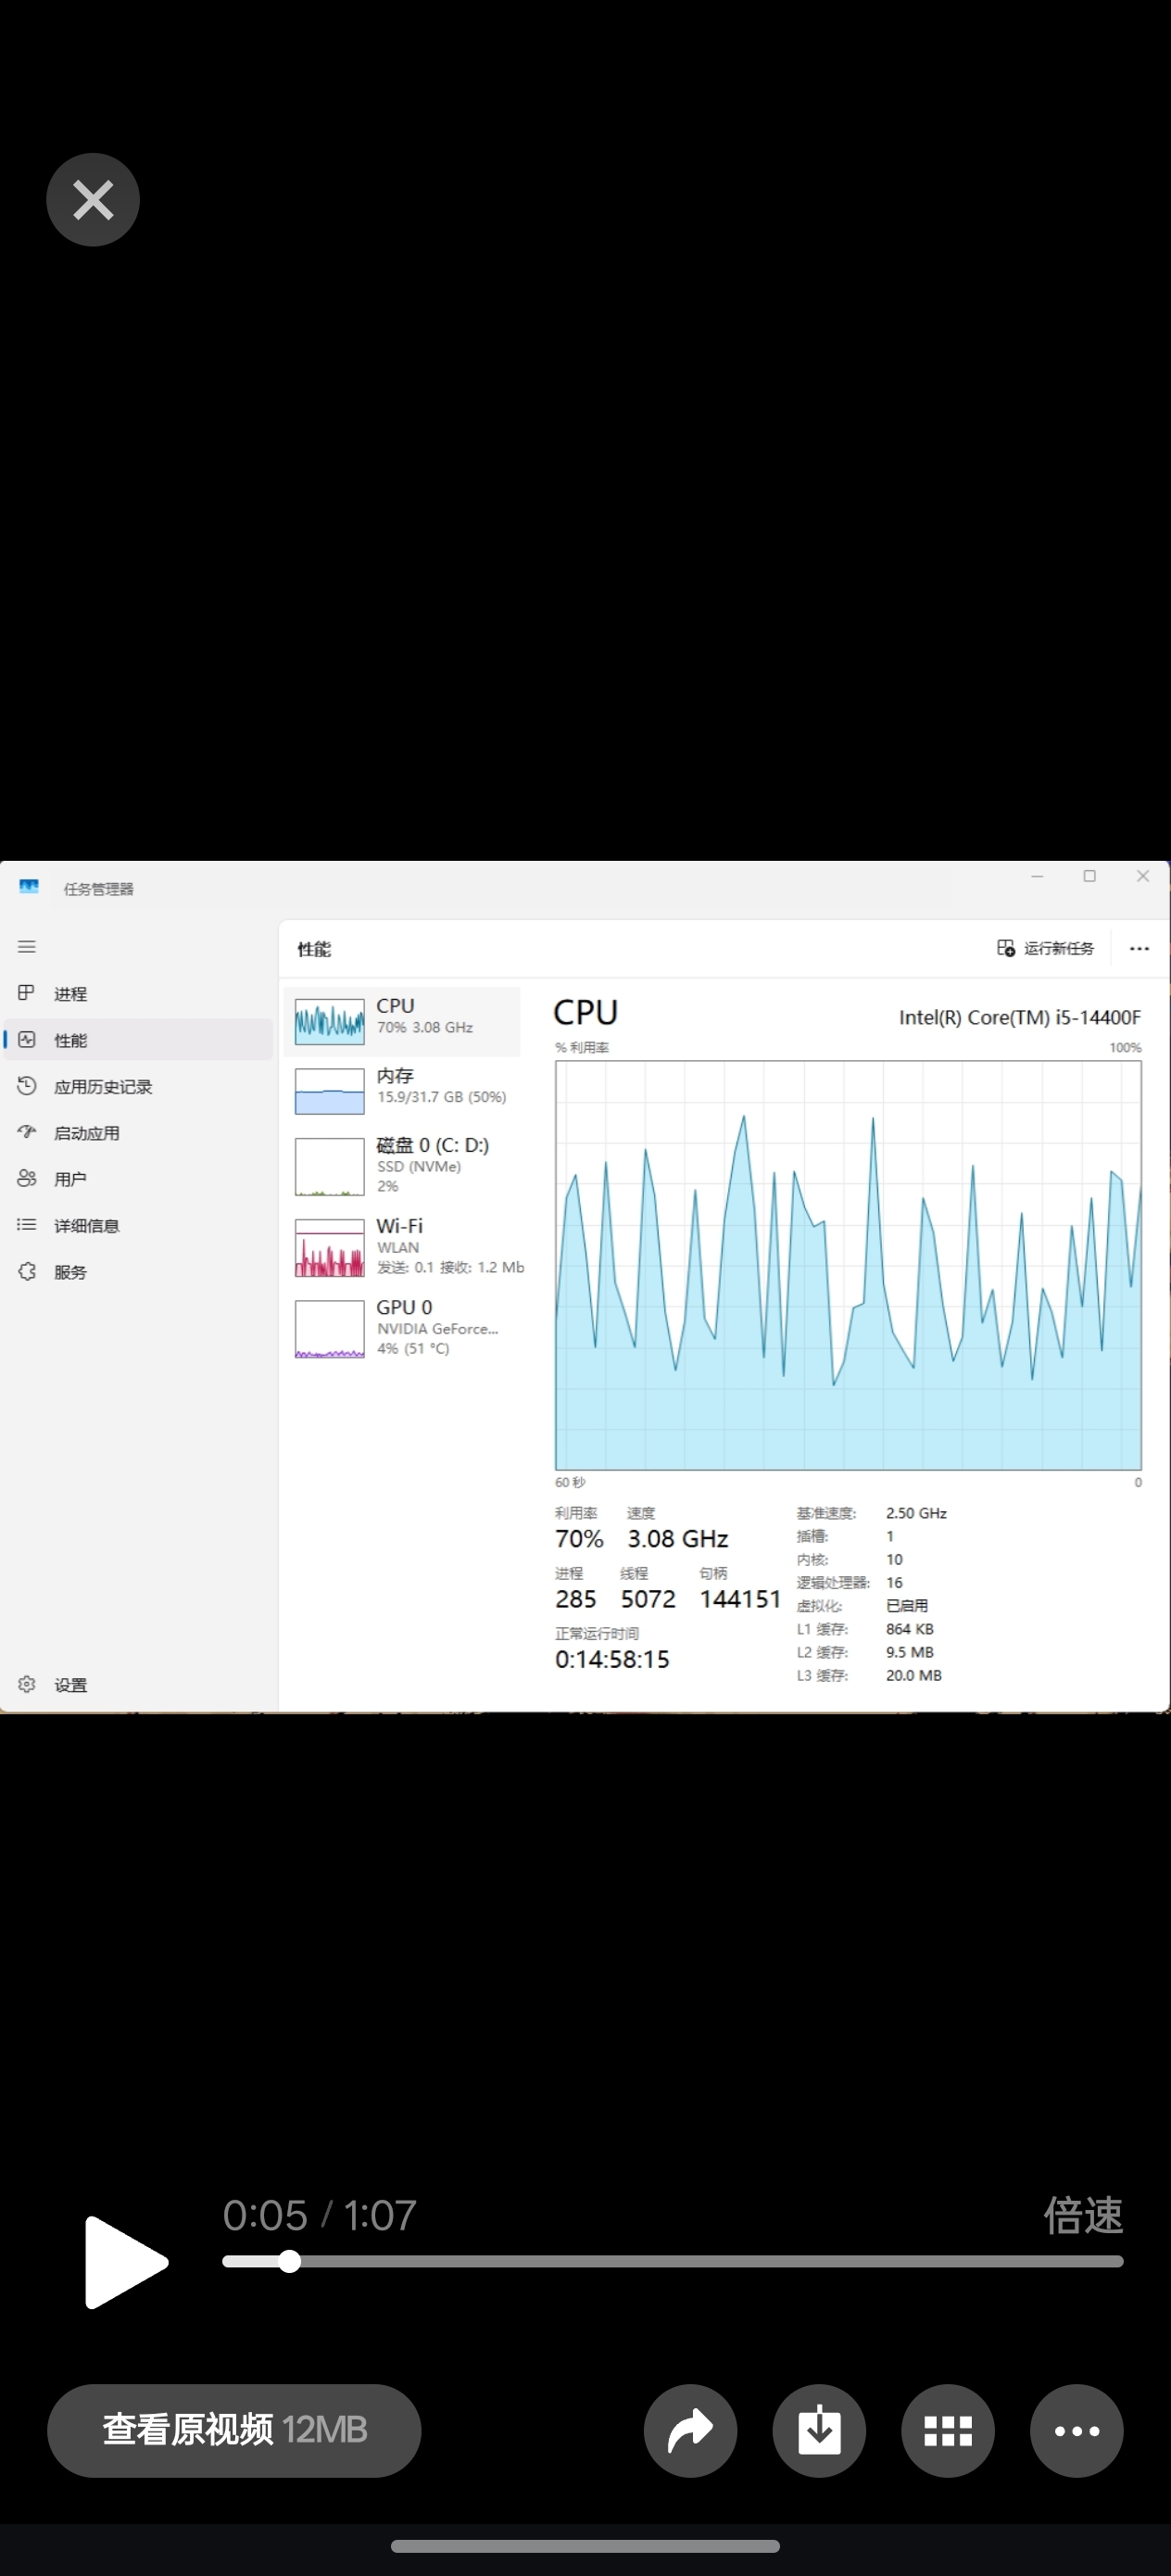Open the three-dot more options button
Viewport: 1171px width, 2576px height.
(x=1077, y=2430)
